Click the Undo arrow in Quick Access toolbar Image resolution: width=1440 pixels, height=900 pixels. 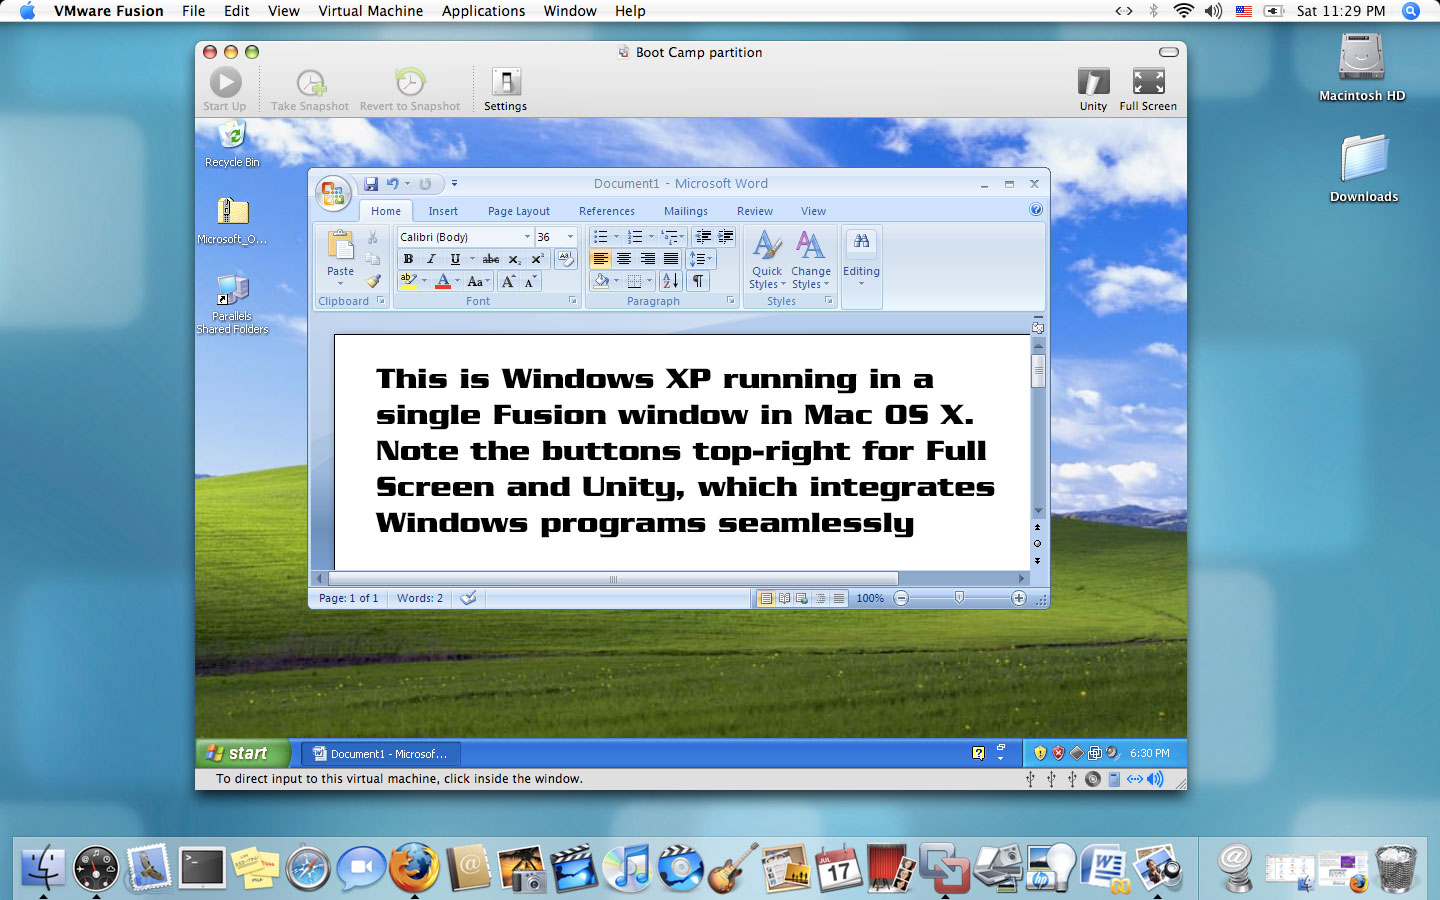pos(393,184)
